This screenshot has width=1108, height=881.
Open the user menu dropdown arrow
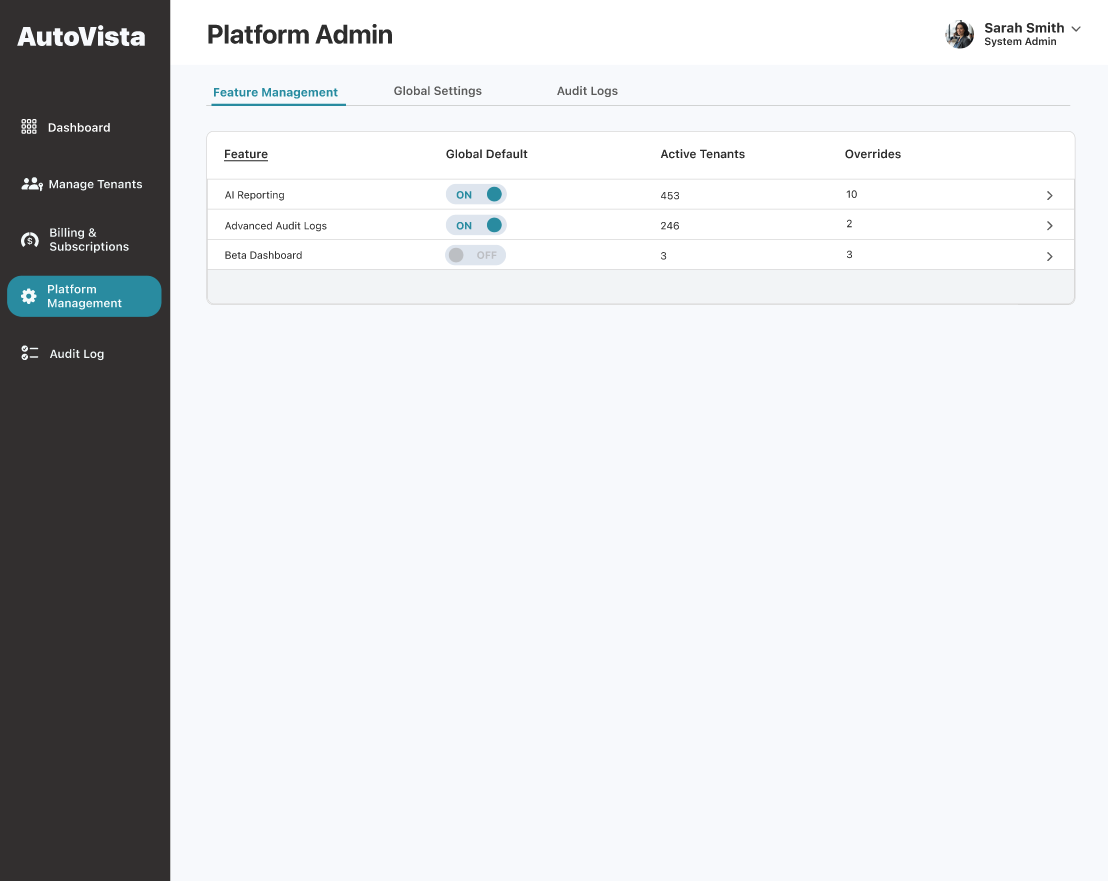pyautogui.click(x=1076, y=29)
